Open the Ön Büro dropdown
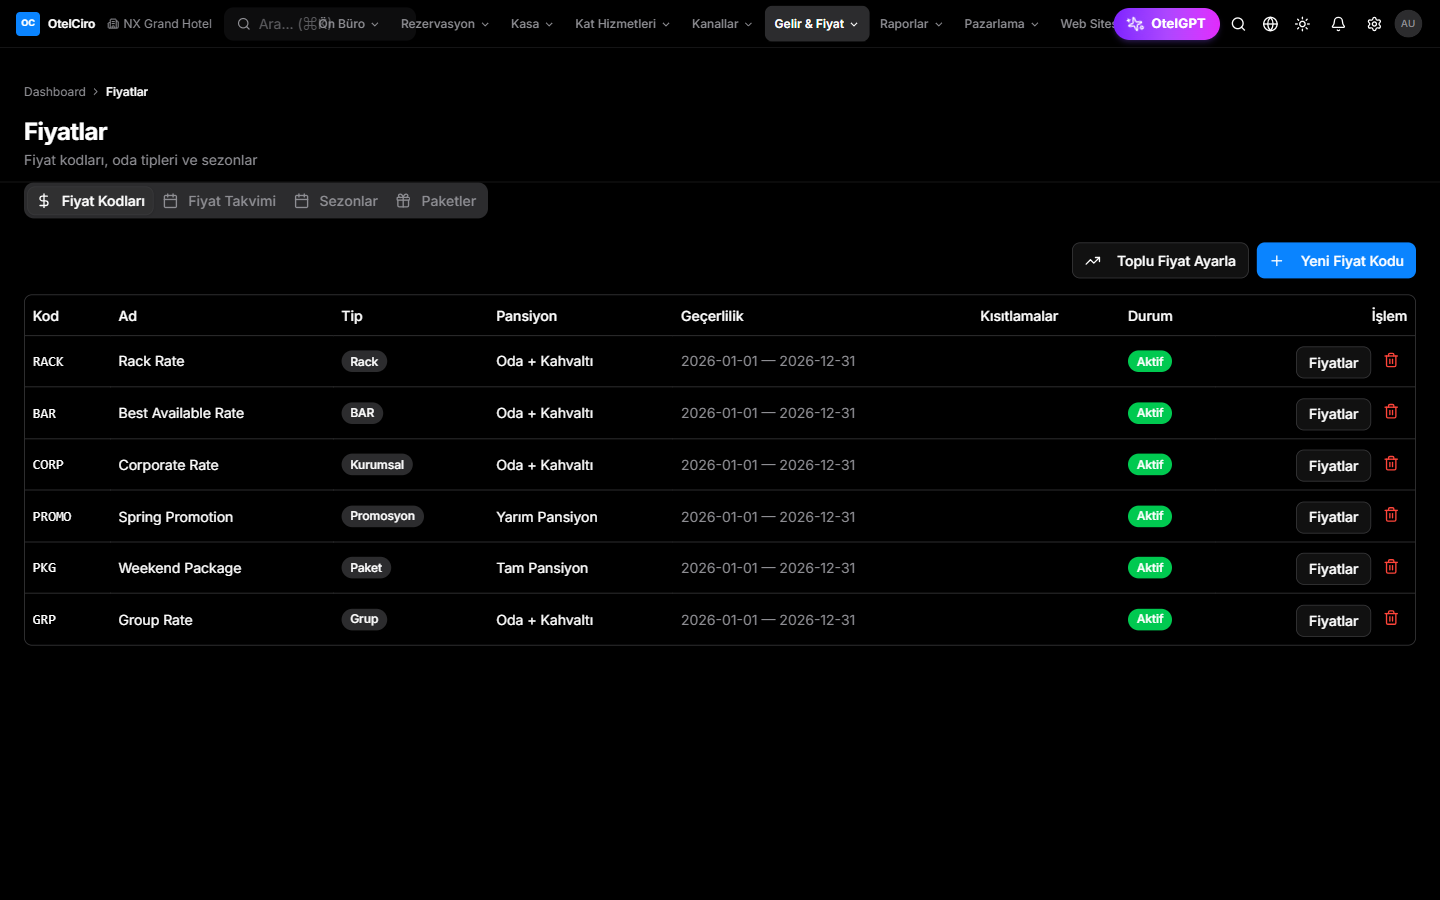Viewport: 1440px width, 900px height. (350, 24)
